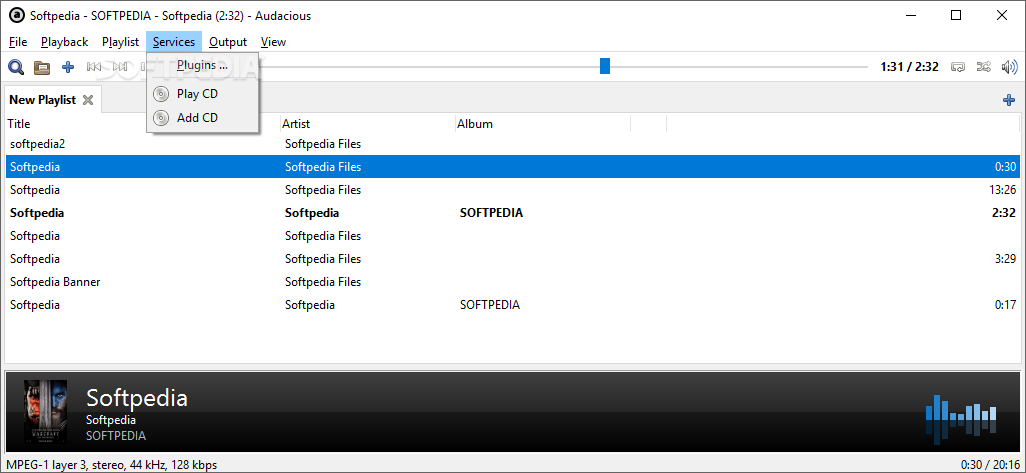The width and height of the screenshot is (1026, 473).
Task: Click the seek slider handle
Action: tap(605, 66)
